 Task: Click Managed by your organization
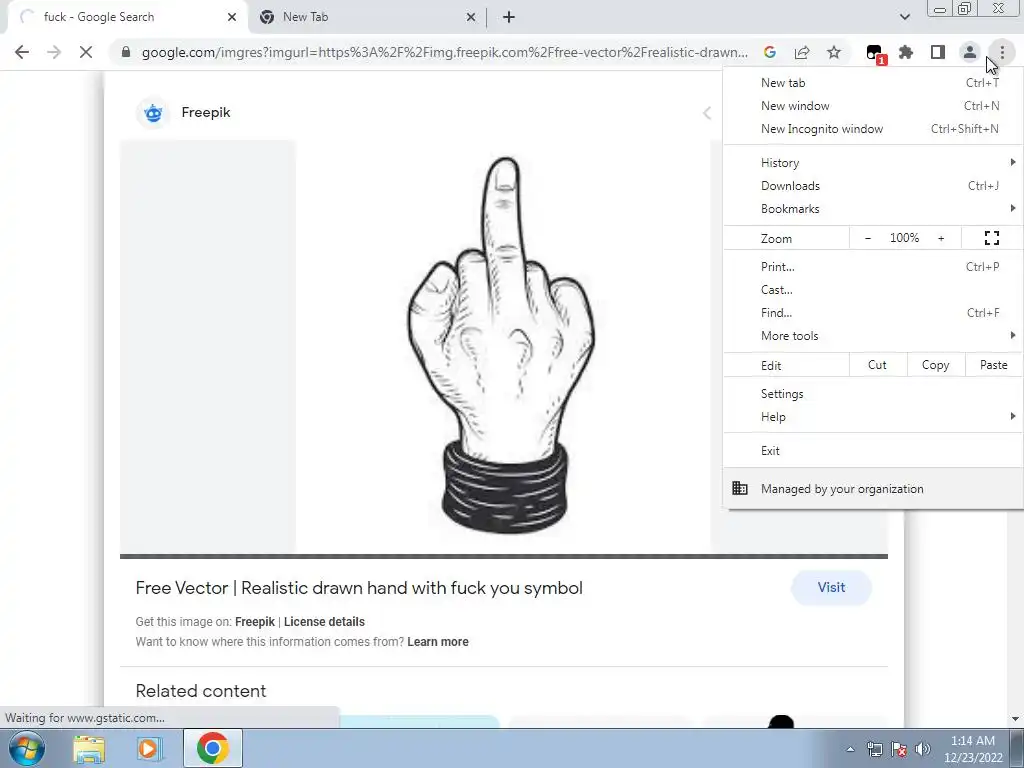873,488
